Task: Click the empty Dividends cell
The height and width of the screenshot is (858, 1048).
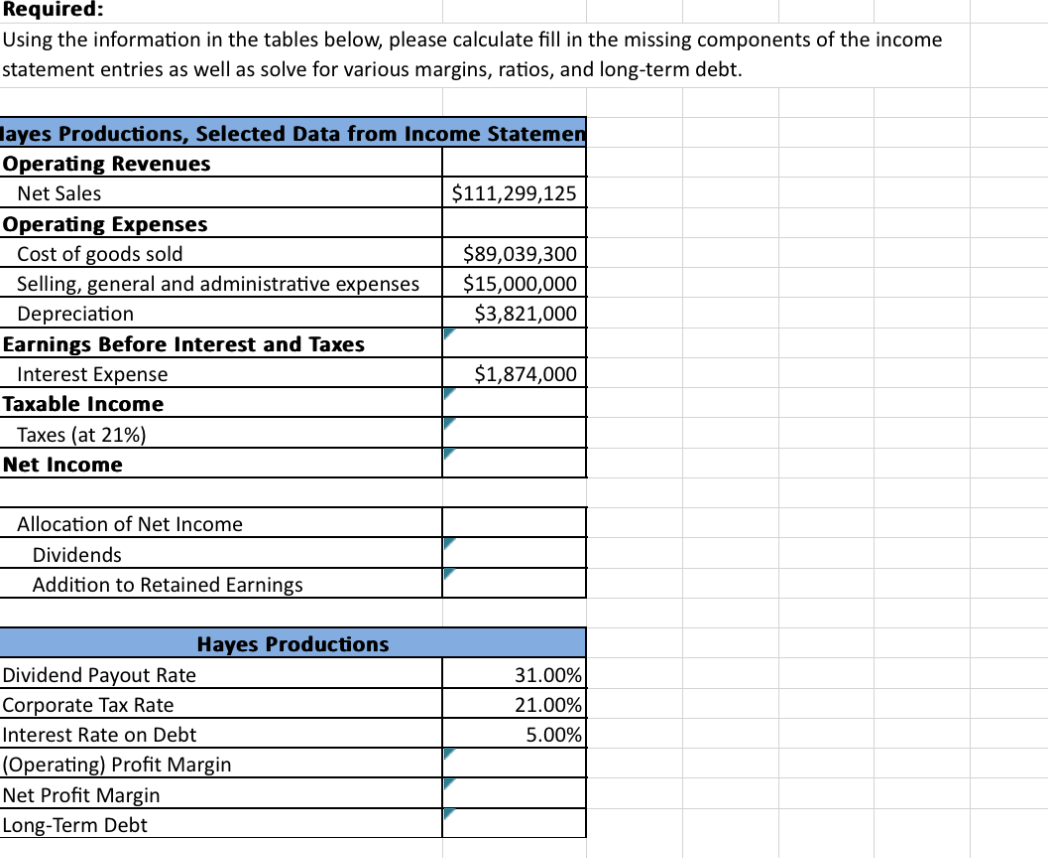Action: [x=514, y=554]
